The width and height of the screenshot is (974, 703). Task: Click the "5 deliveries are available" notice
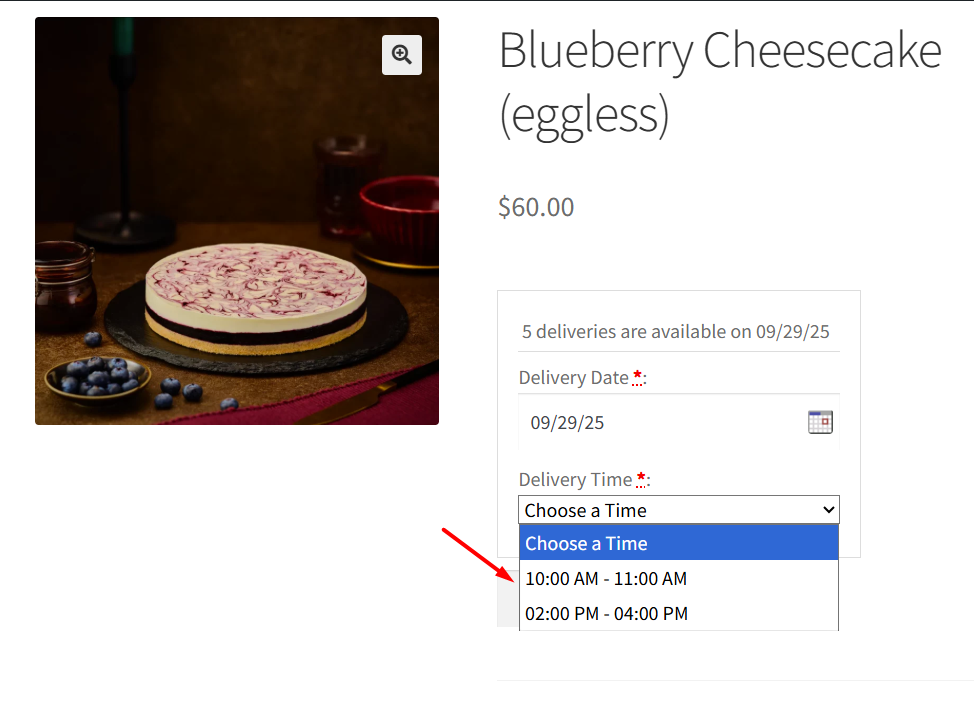pyautogui.click(x=676, y=332)
